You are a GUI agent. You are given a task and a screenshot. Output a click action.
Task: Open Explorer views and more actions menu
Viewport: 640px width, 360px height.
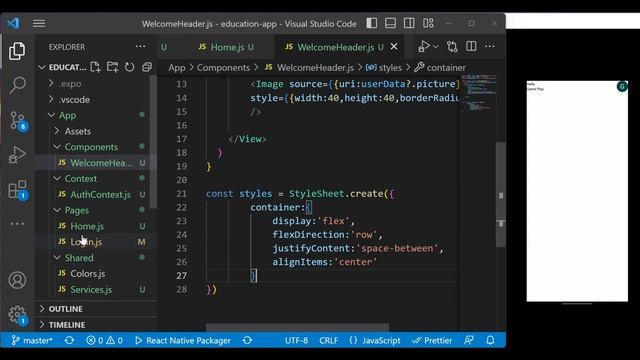tap(140, 47)
